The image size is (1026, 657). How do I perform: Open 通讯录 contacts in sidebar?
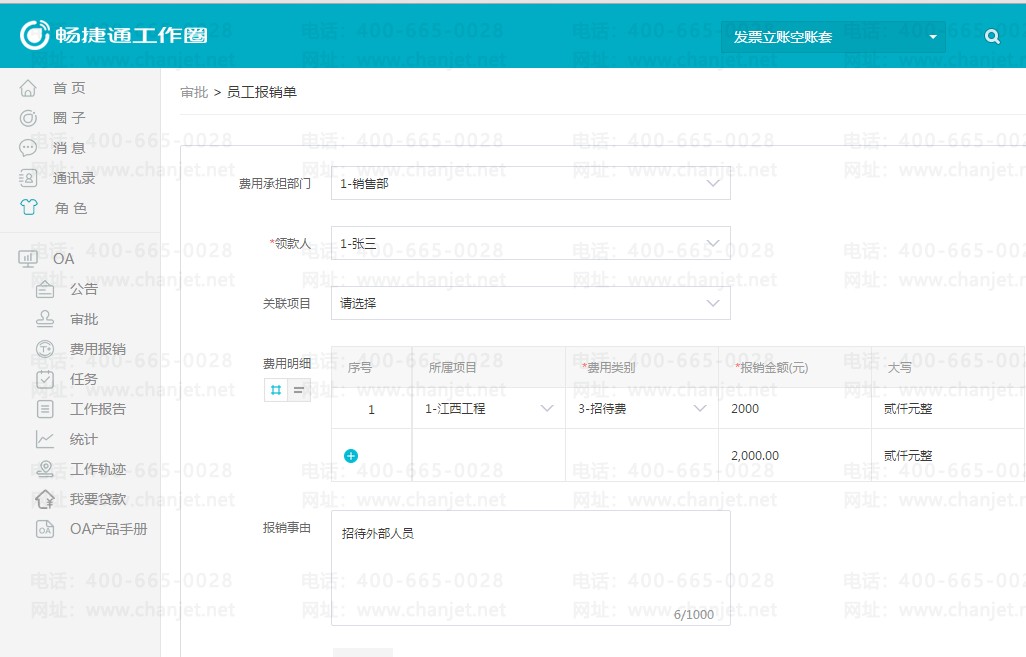coord(29,178)
